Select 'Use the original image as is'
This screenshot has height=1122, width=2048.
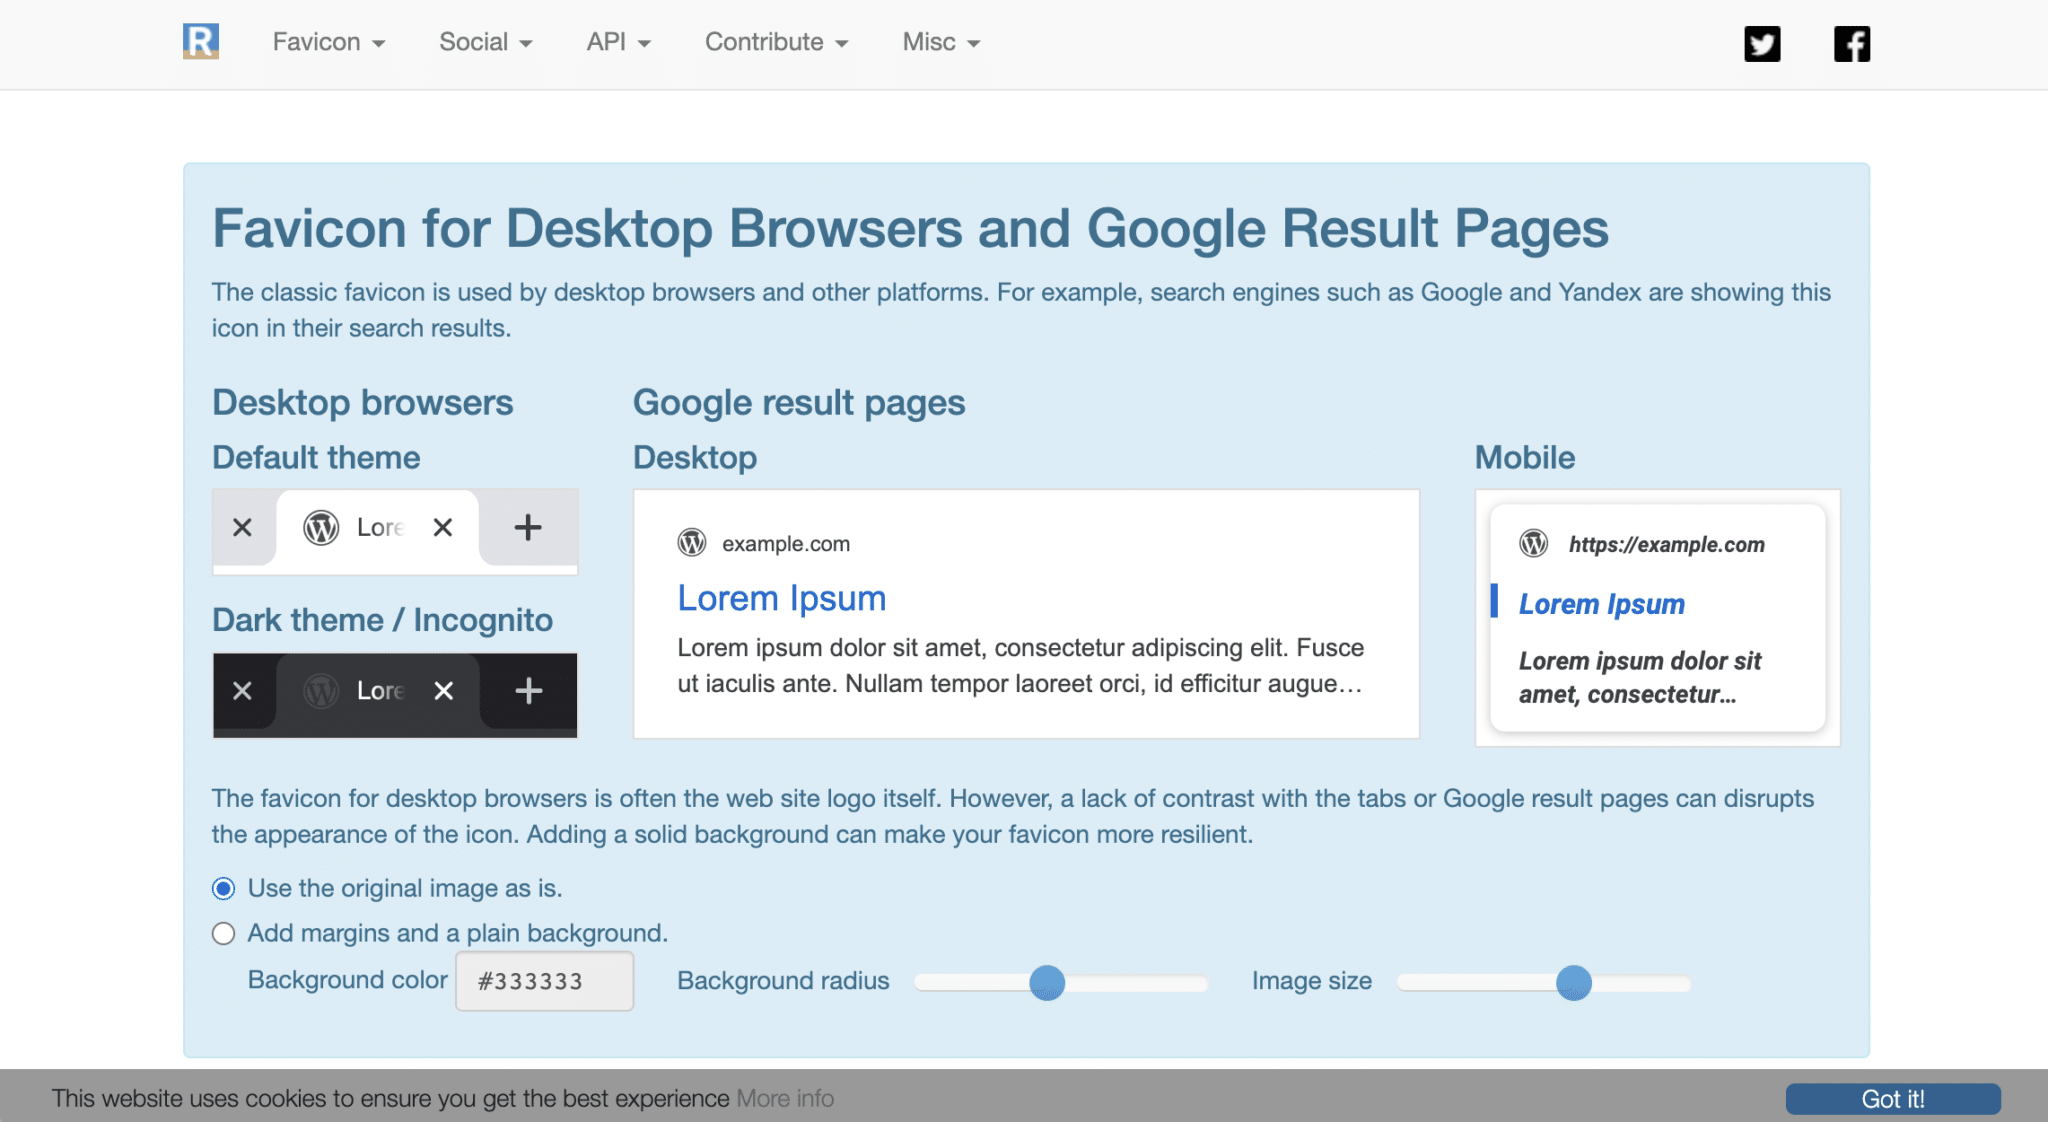tap(223, 888)
